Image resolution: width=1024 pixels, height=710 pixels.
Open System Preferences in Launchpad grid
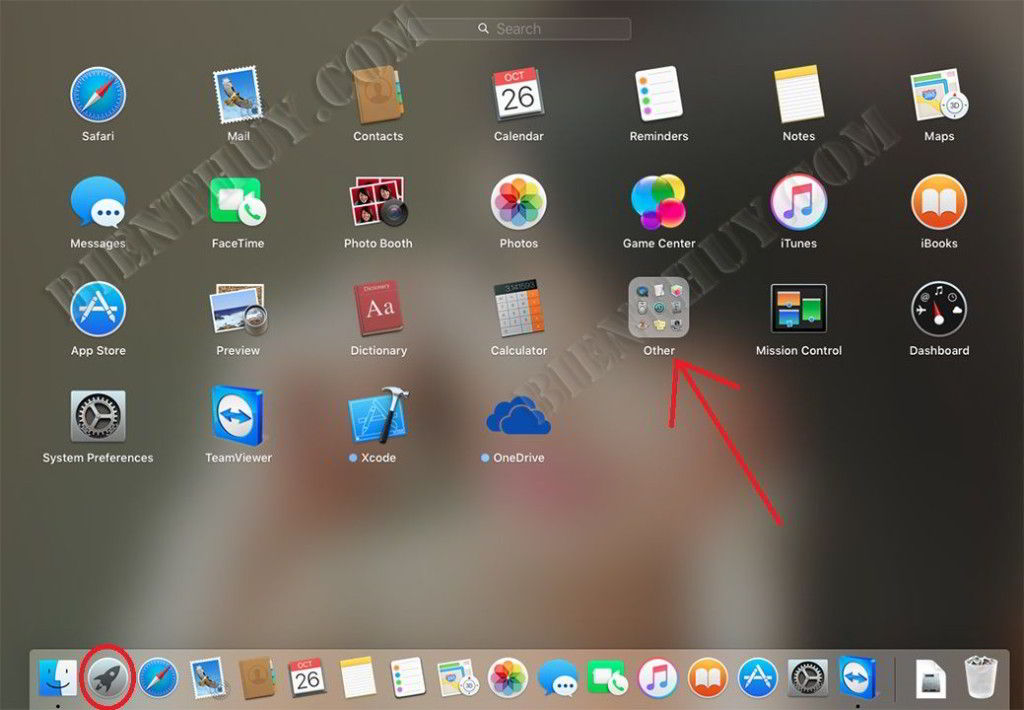98,417
